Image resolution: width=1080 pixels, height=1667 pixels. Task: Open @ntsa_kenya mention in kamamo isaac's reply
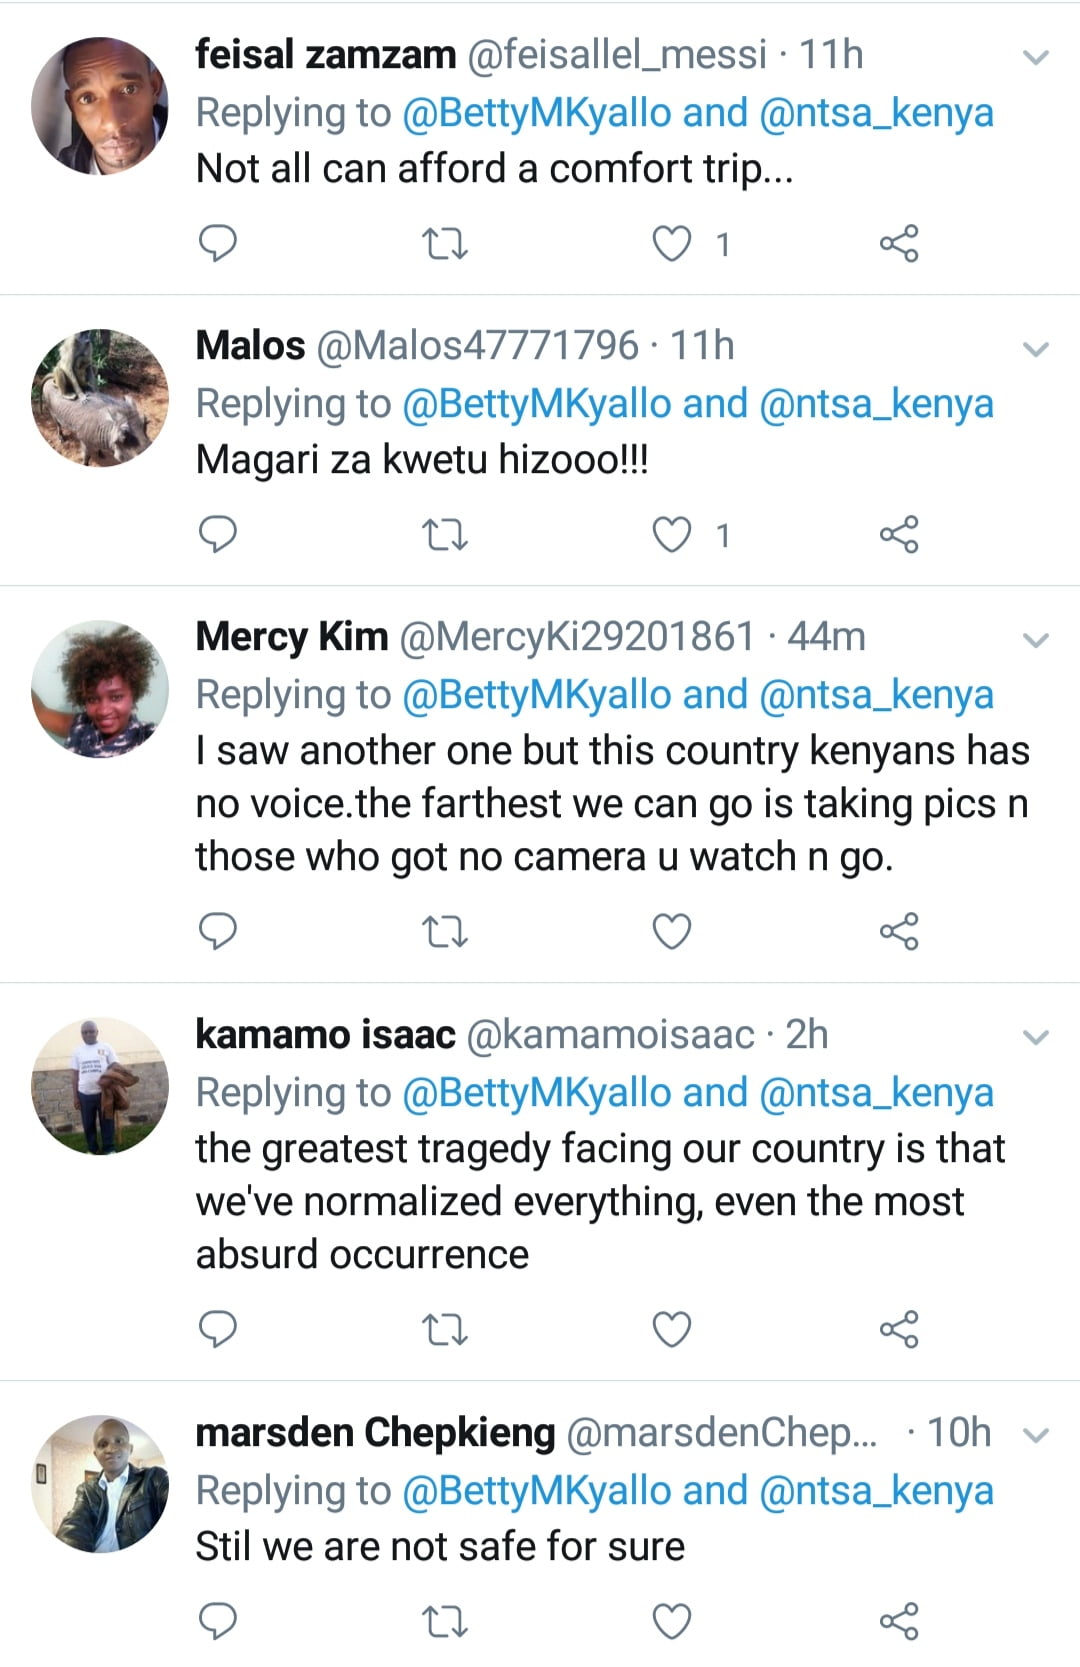877,1093
